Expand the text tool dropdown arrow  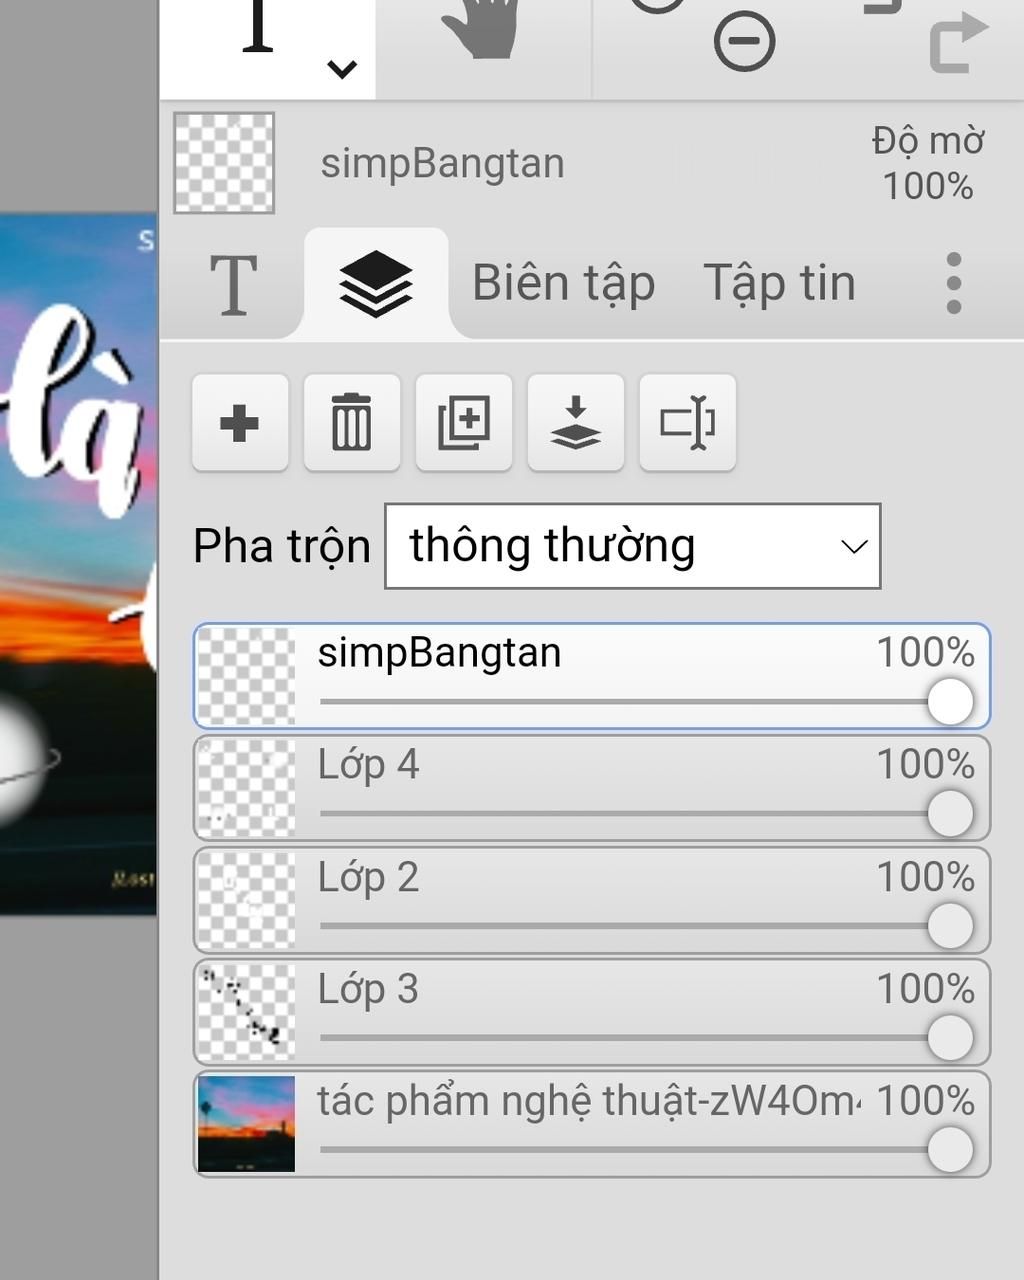[x=342, y=69]
